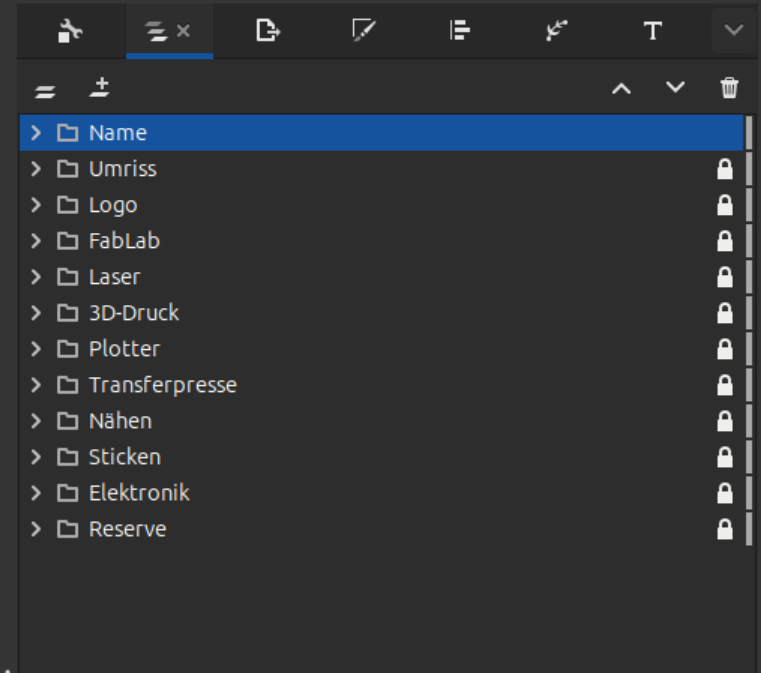
Task: Expand the Elektronik layer group
Action: 36,493
